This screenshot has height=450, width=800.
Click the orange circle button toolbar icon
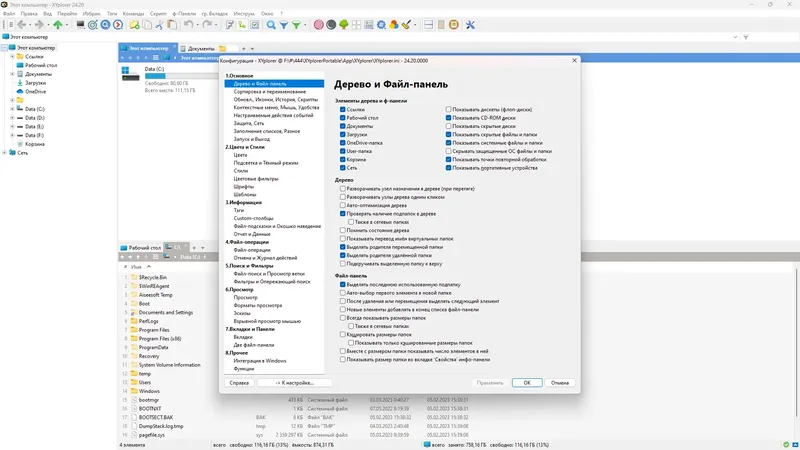(x=454, y=24)
